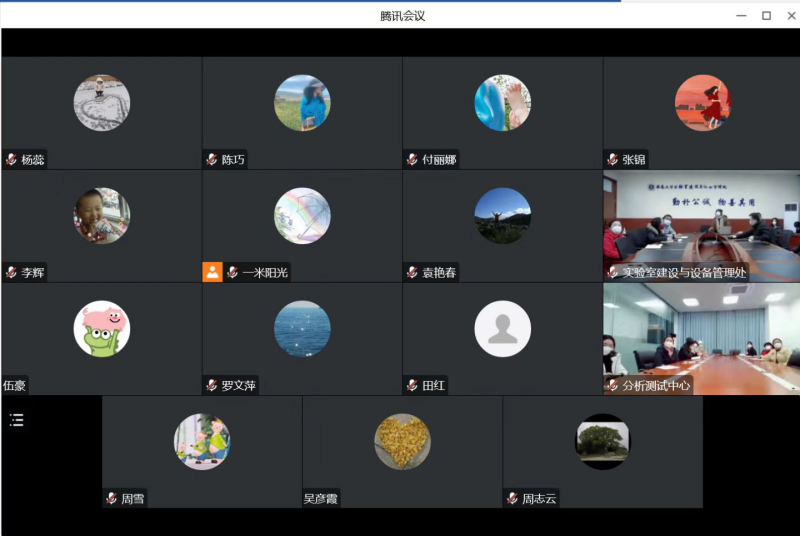Click muted microphone icon beside 付丽娜
Image resolution: width=800 pixels, height=536 pixels.
(412, 160)
